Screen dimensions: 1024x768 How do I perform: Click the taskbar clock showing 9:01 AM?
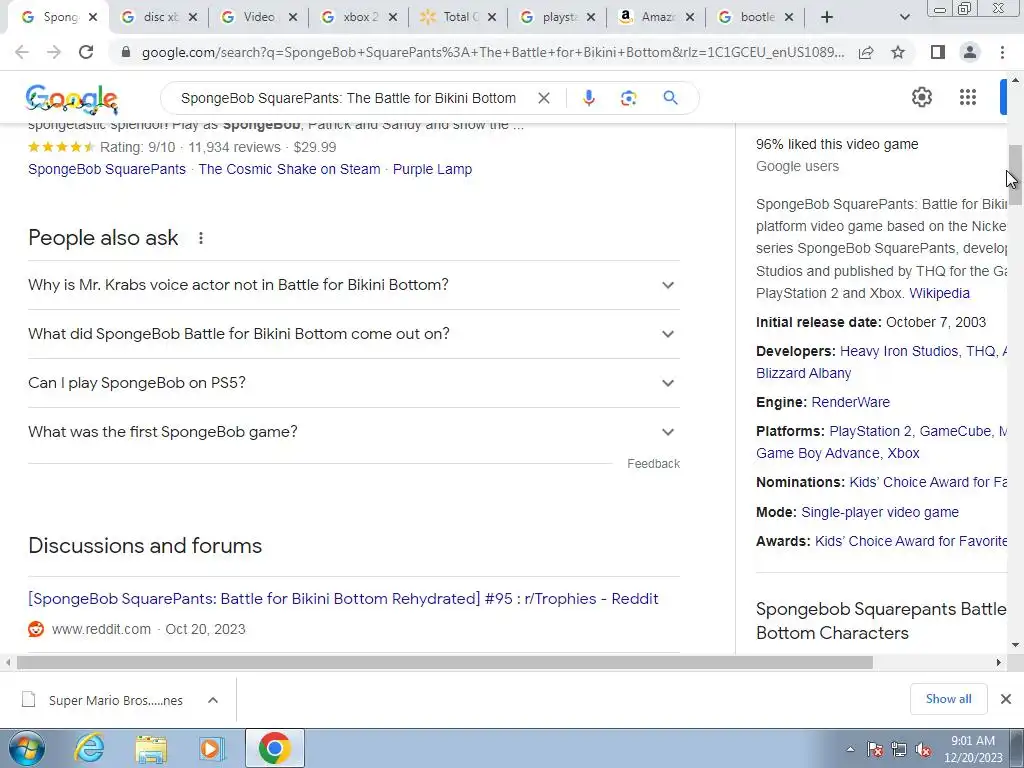(972, 749)
